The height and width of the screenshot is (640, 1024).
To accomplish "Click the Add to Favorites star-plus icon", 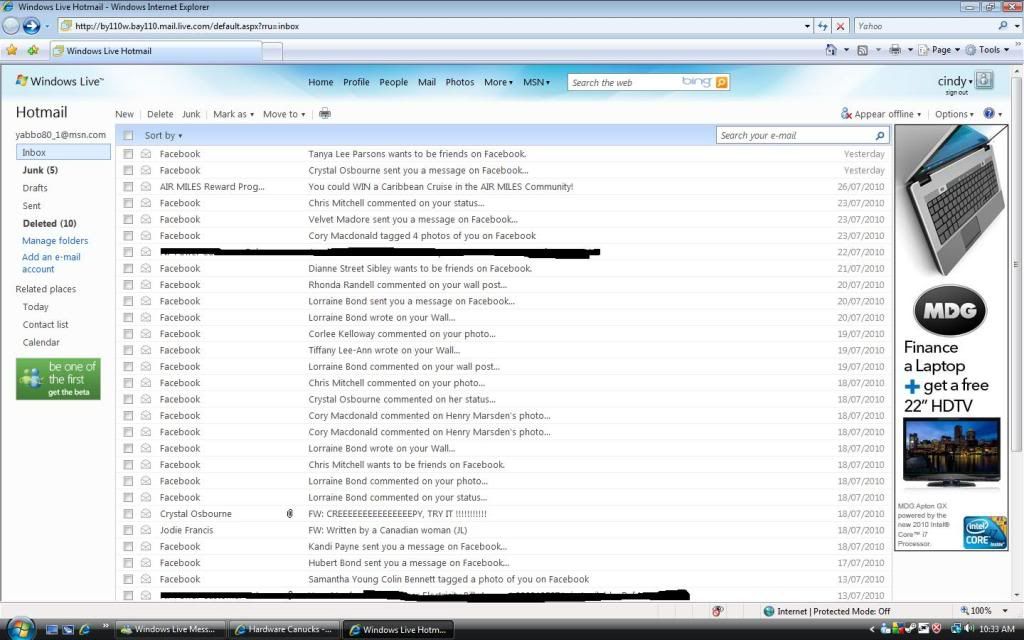I will (33, 50).
